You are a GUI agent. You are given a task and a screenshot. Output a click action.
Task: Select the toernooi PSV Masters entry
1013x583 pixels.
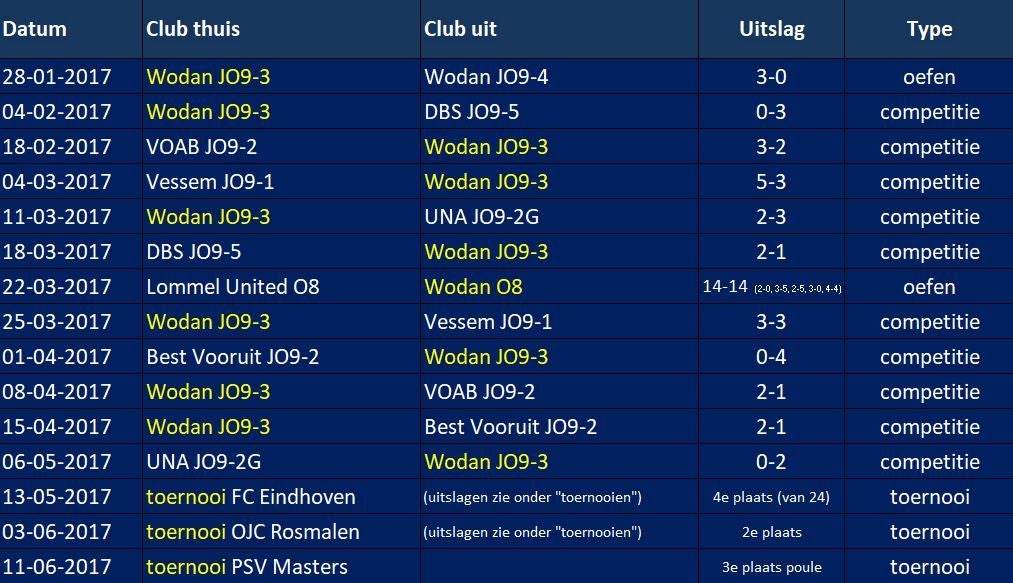[x=247, y=567]
